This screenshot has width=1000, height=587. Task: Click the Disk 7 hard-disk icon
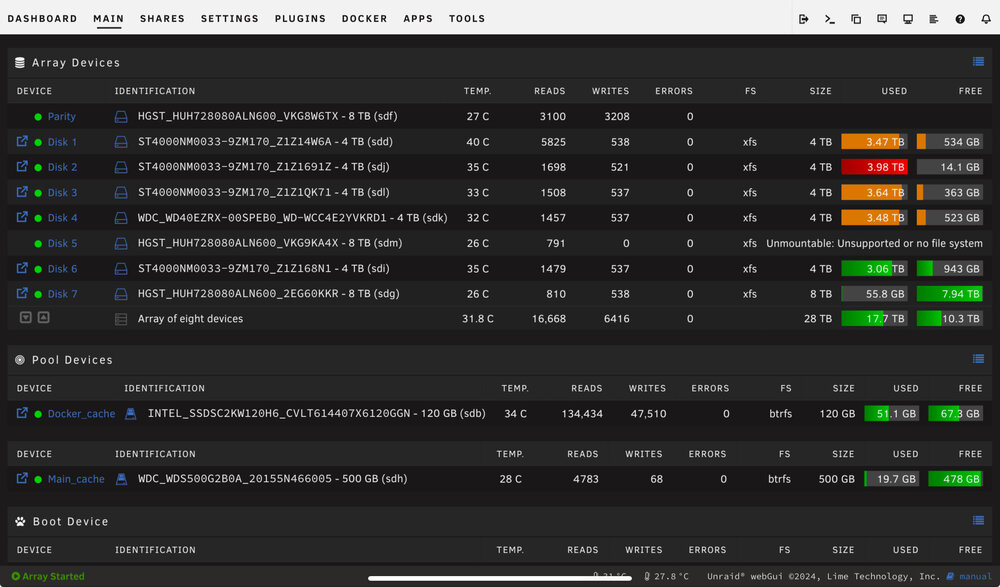point(121,294)
